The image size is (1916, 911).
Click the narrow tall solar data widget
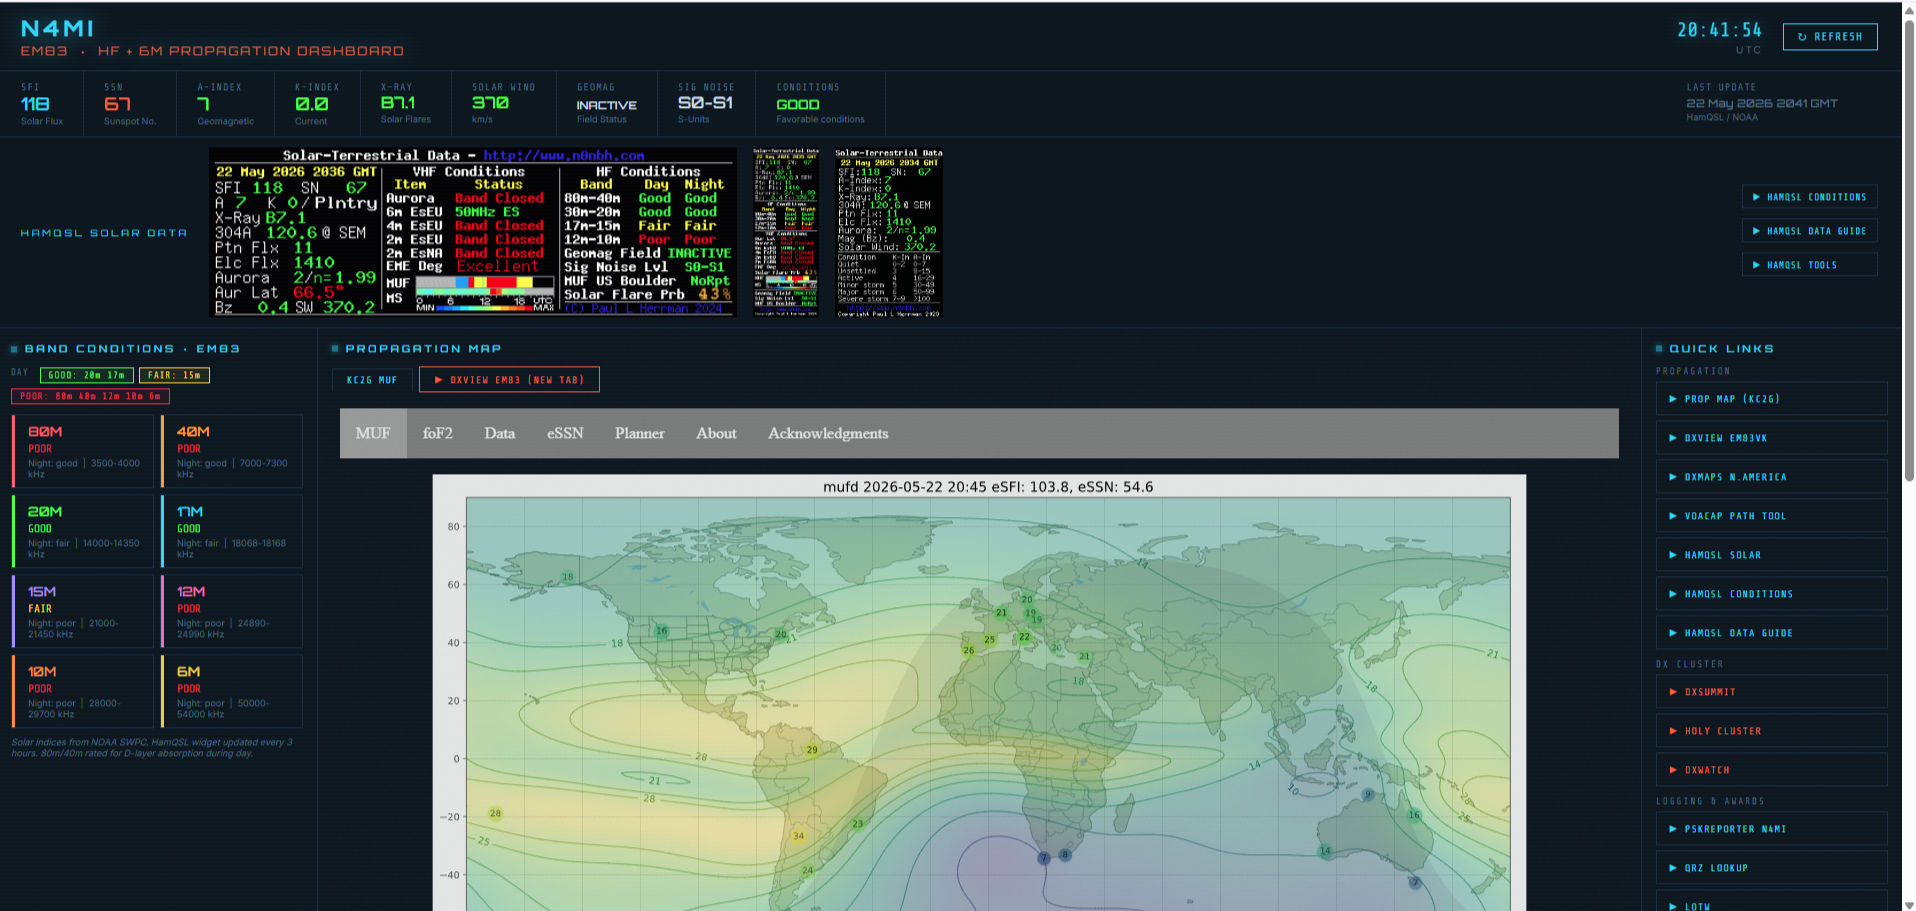click(x=785, y=232)
